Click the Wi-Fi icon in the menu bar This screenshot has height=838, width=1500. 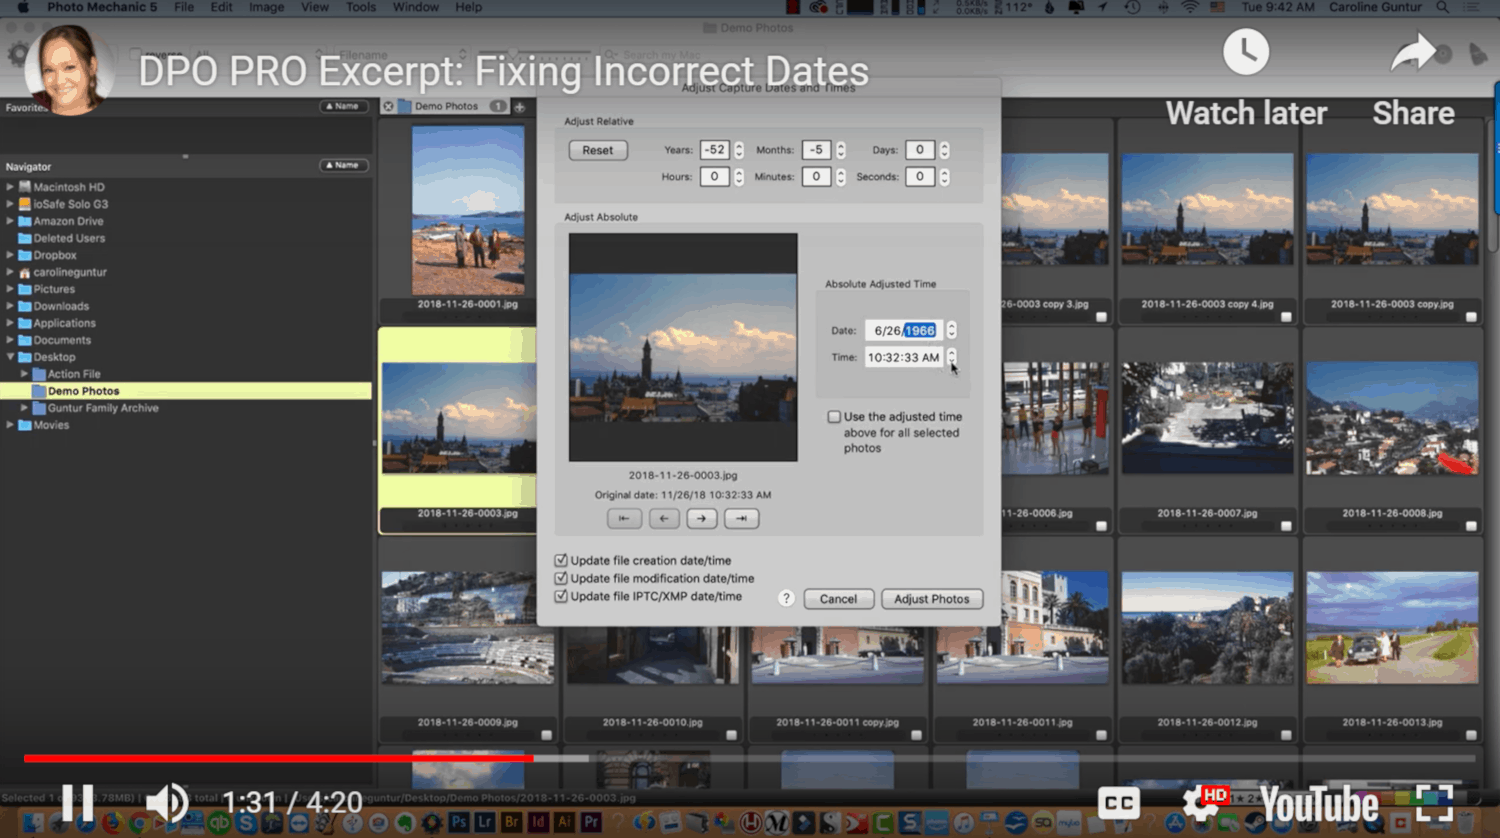tap(1189, 7)
